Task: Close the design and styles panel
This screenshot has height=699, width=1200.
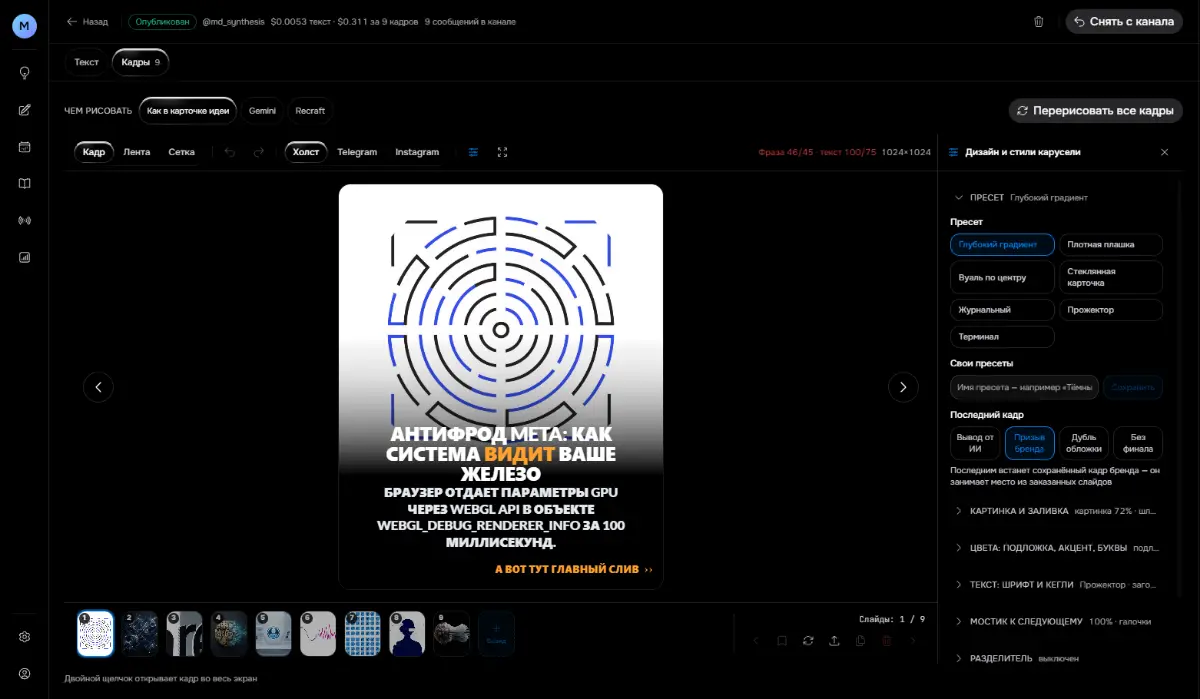Action: tap(1164, 152)
